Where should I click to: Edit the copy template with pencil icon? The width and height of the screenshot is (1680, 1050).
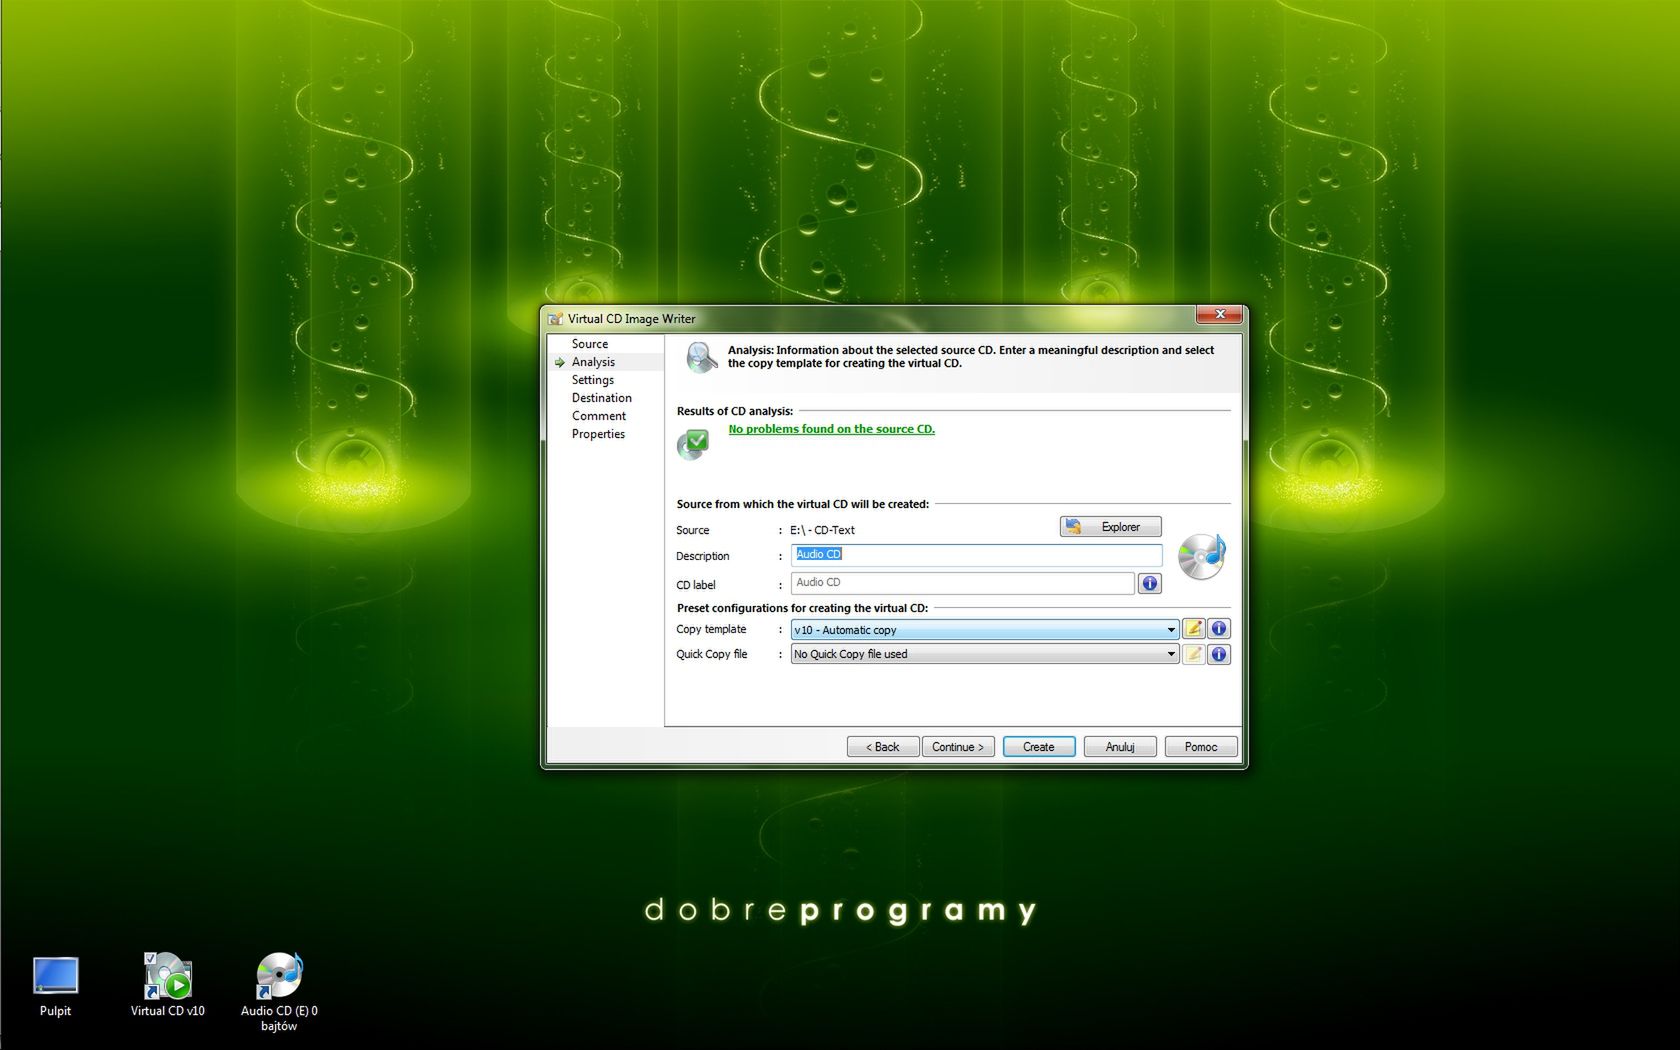coord(1193,629)
